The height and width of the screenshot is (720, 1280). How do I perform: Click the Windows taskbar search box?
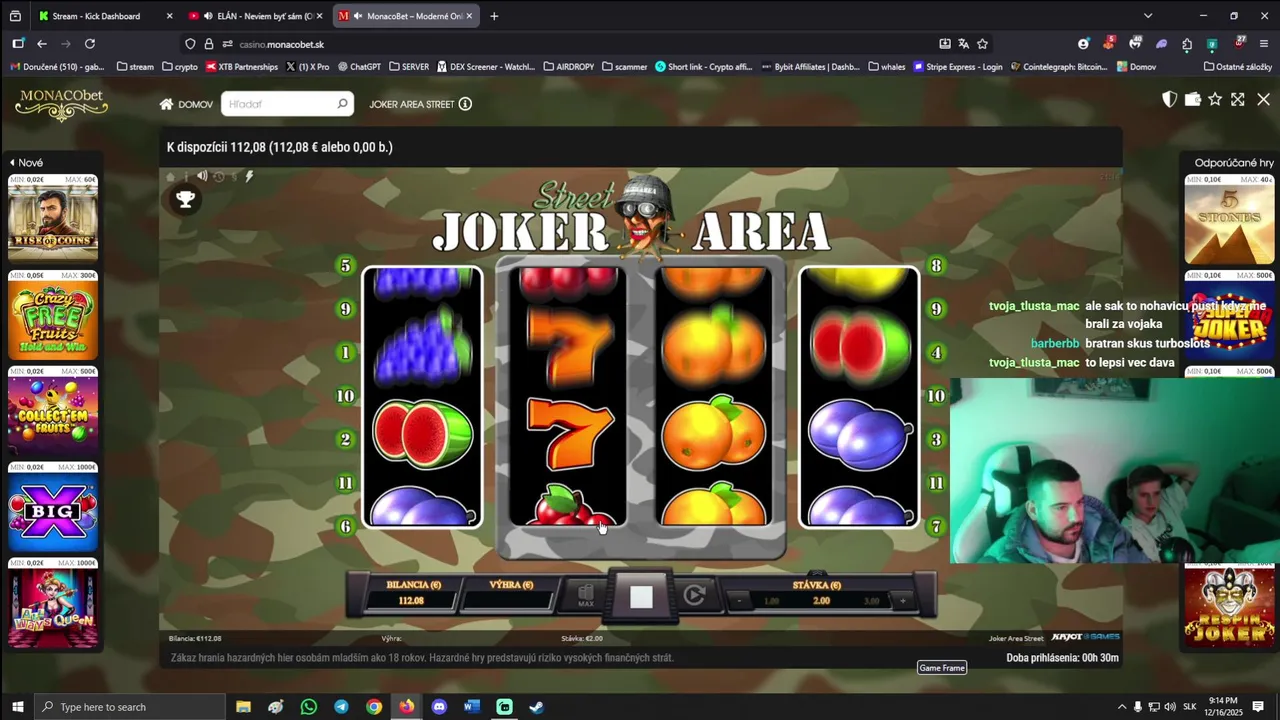pyautogui.click(x=130, y=707)
